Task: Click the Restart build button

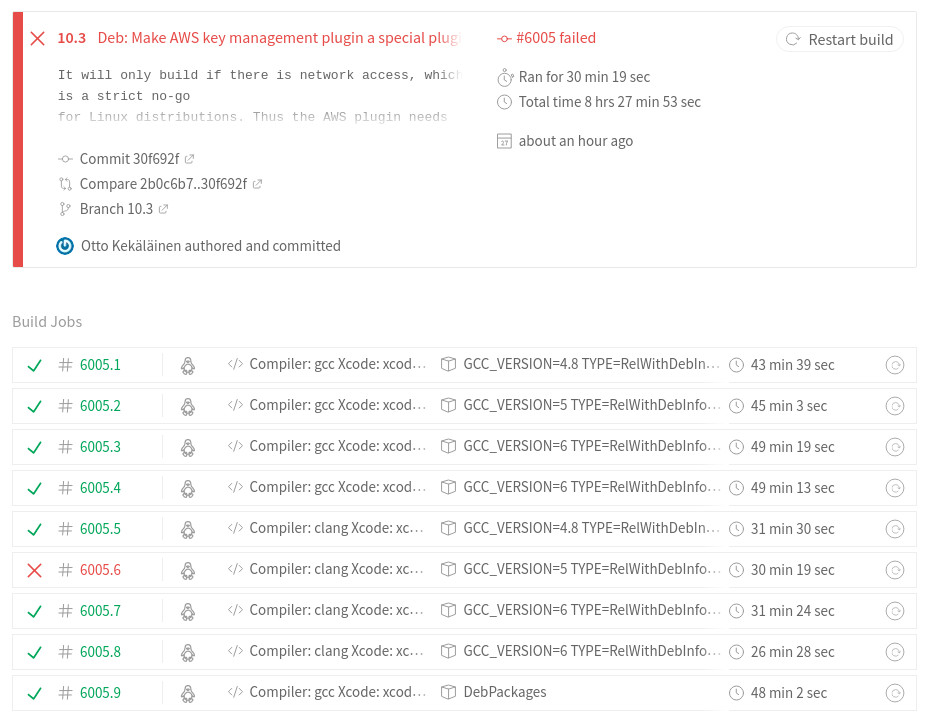Action: point(840,39)
